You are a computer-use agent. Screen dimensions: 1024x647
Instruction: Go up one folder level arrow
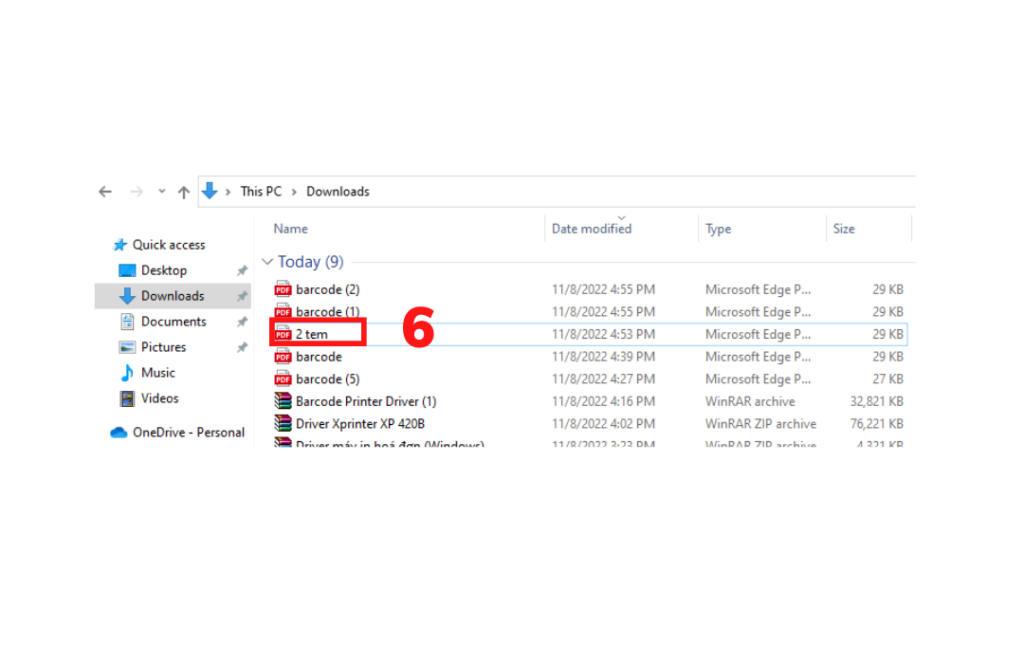(x=184, y=192)
